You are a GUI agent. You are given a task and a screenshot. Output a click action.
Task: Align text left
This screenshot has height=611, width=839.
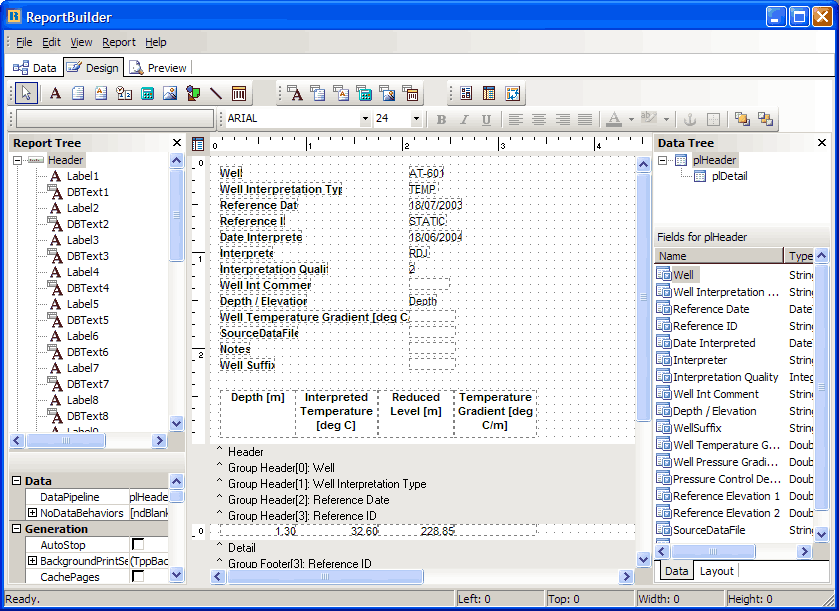pos(516,119)
